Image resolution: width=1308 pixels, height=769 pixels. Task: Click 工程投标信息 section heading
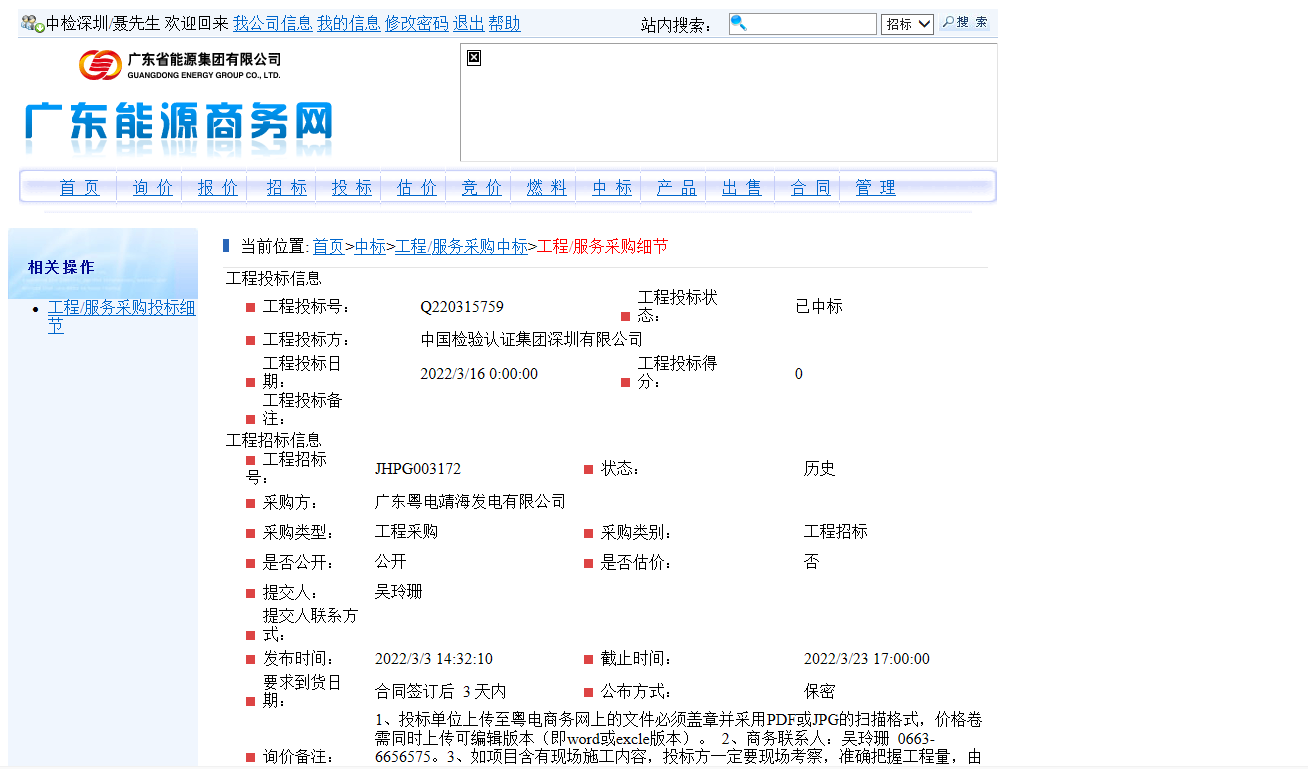(x=274, y=279)
